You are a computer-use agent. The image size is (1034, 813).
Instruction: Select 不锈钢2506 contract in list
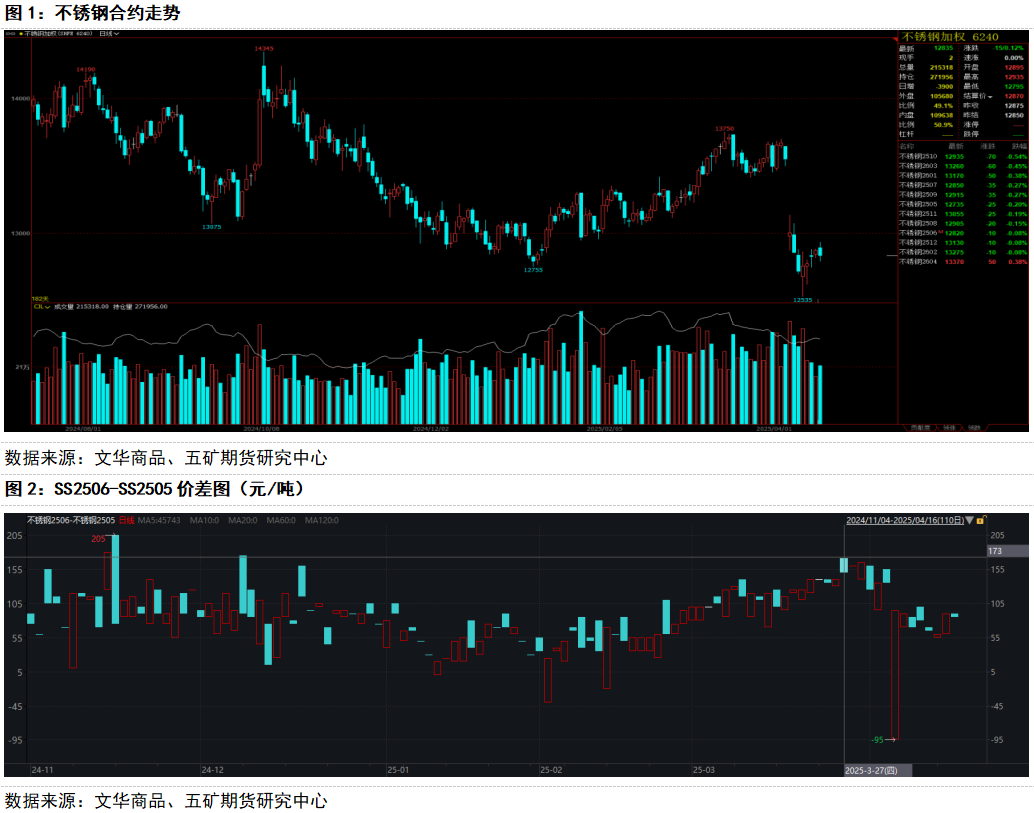tap(917, 232)
